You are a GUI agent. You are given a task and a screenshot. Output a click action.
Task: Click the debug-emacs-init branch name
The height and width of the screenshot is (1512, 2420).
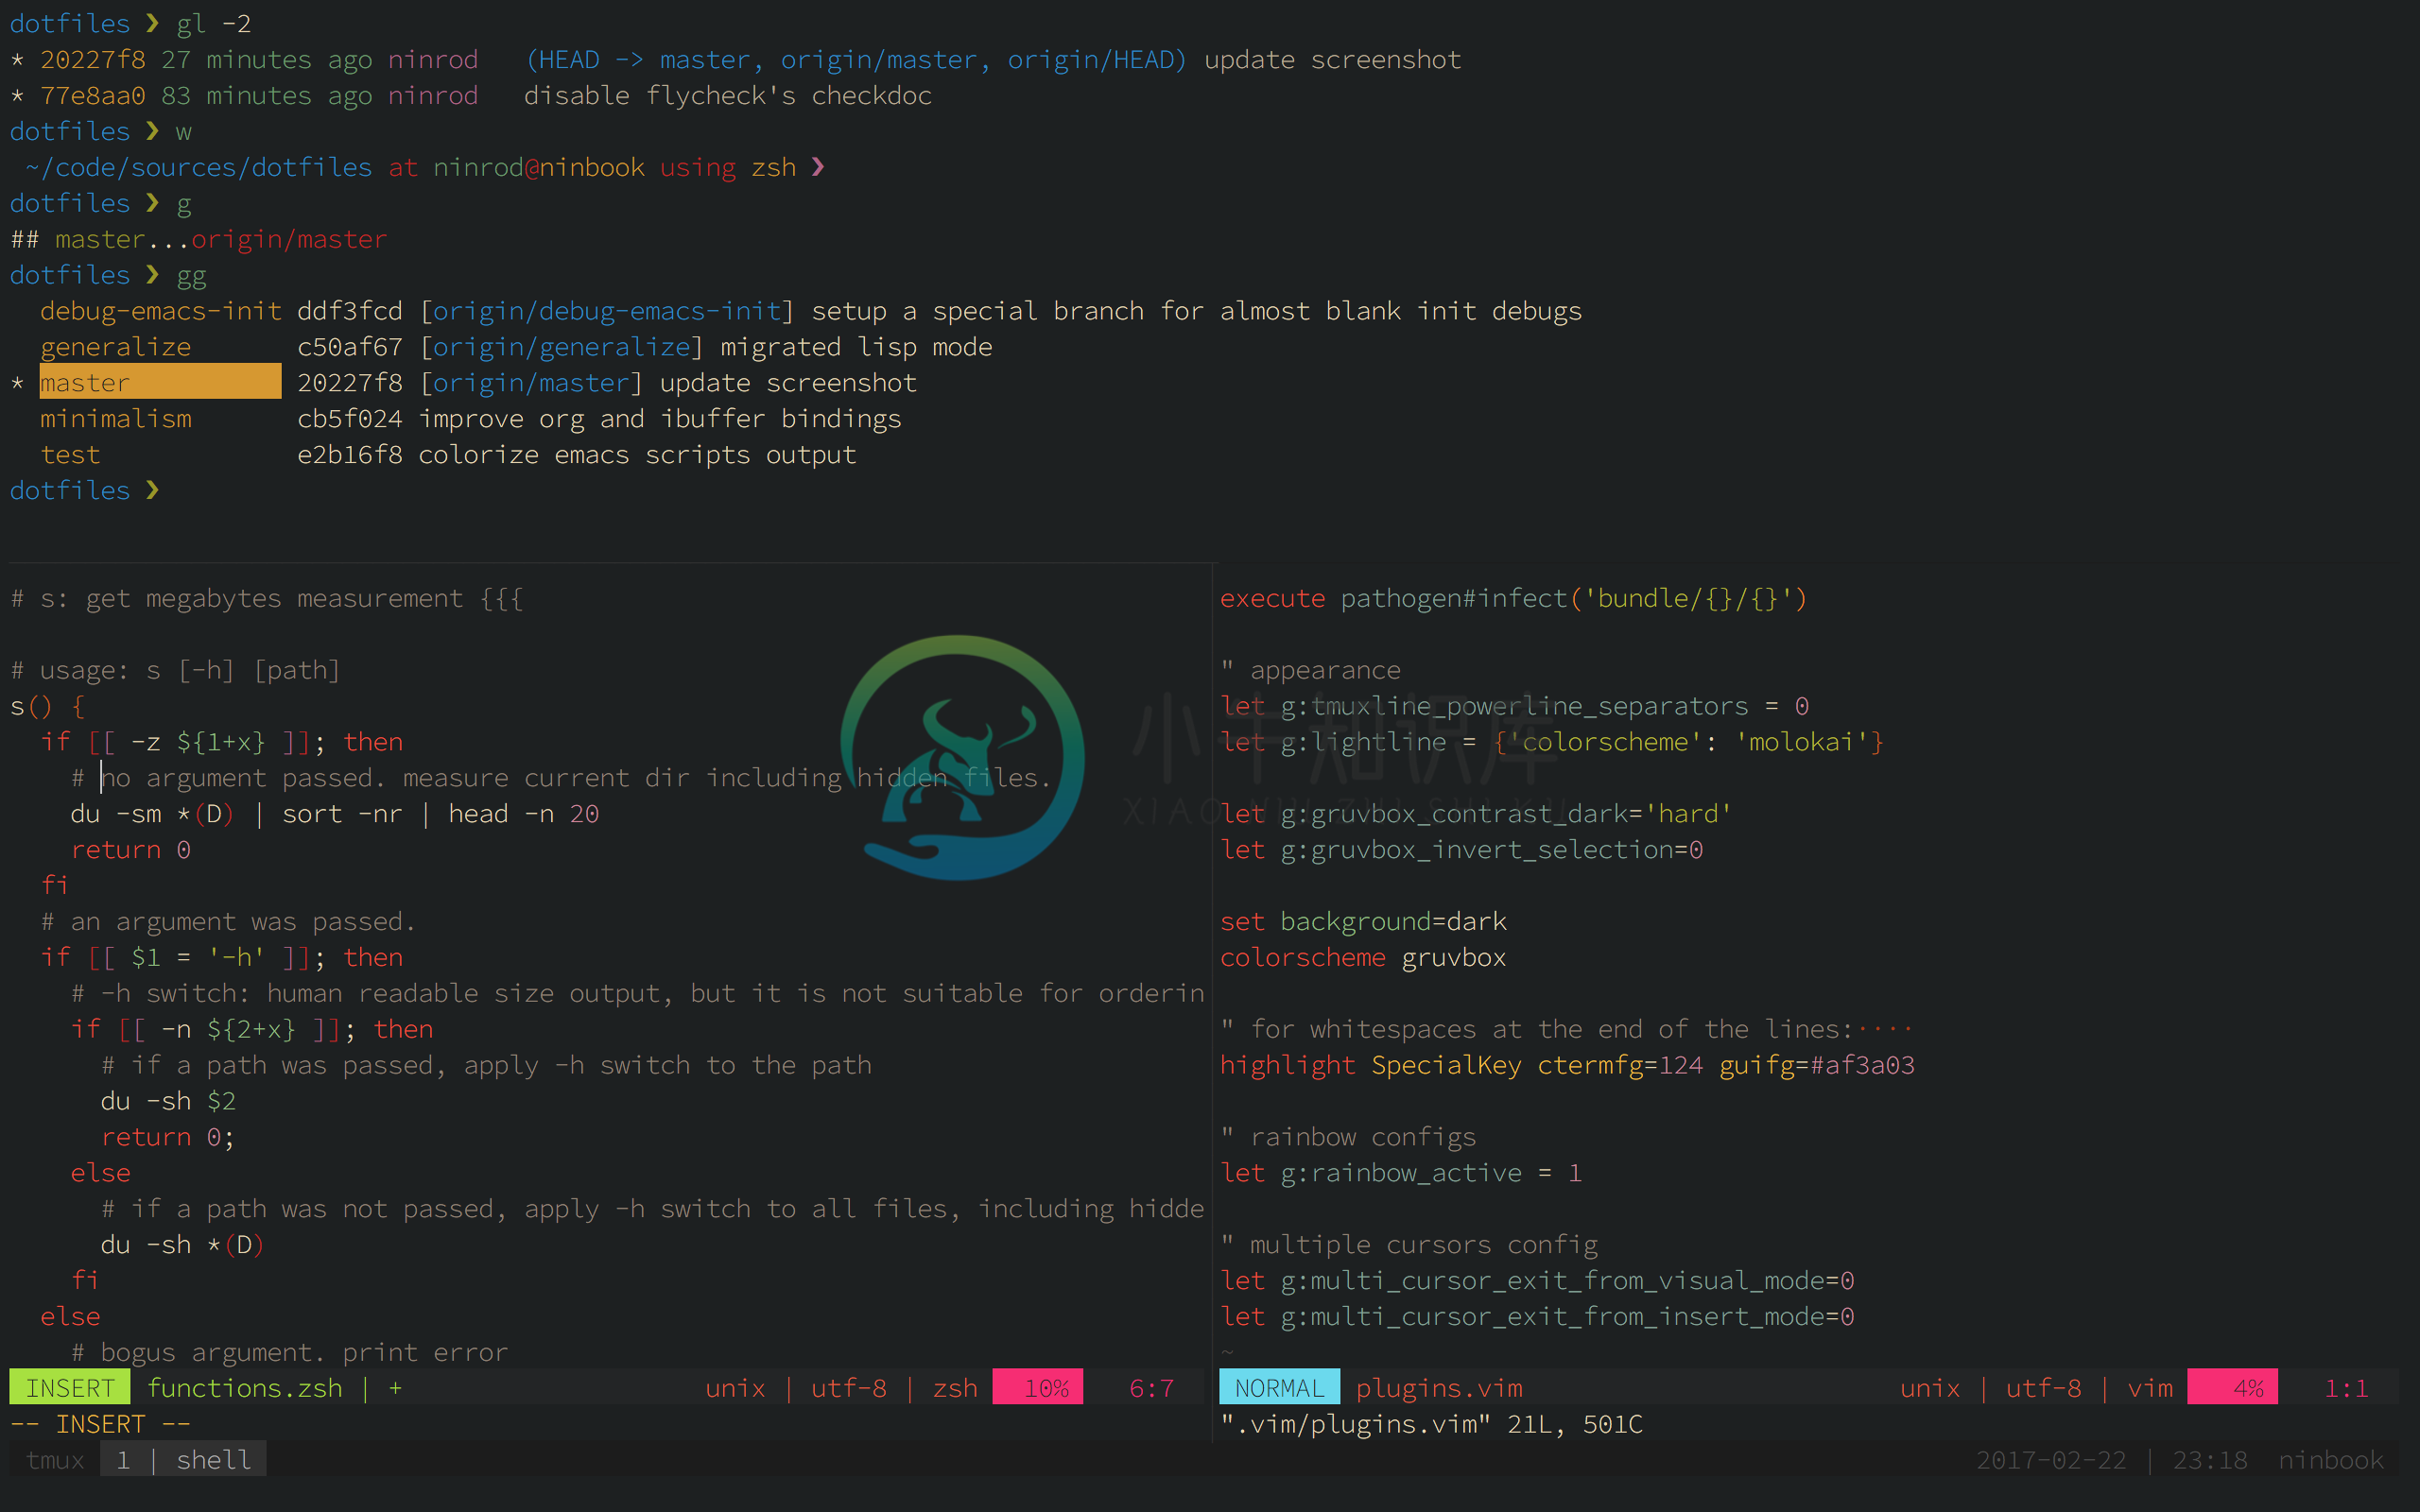pos(160,311)
